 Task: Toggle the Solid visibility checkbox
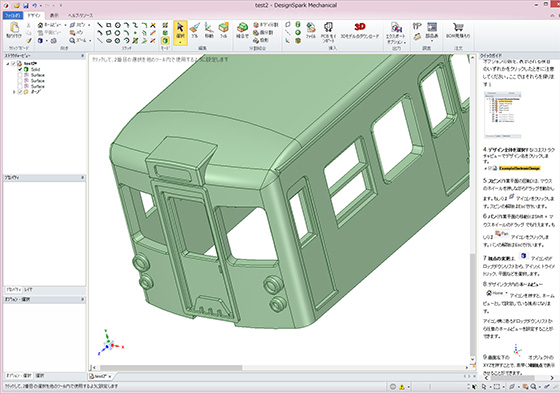coord(20,69)
